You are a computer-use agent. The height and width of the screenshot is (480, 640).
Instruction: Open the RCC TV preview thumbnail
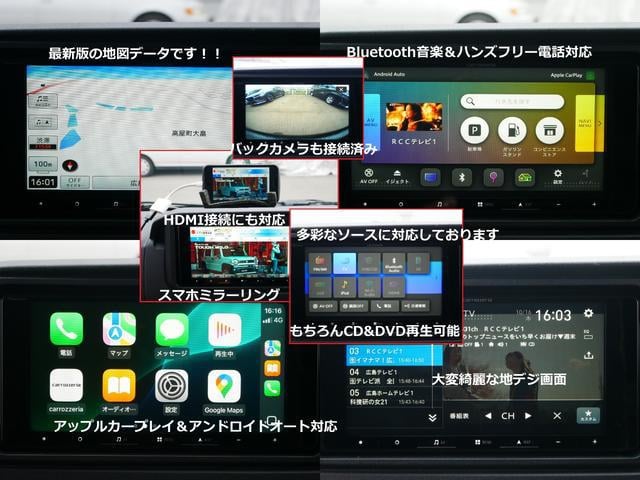pos(413,117)
